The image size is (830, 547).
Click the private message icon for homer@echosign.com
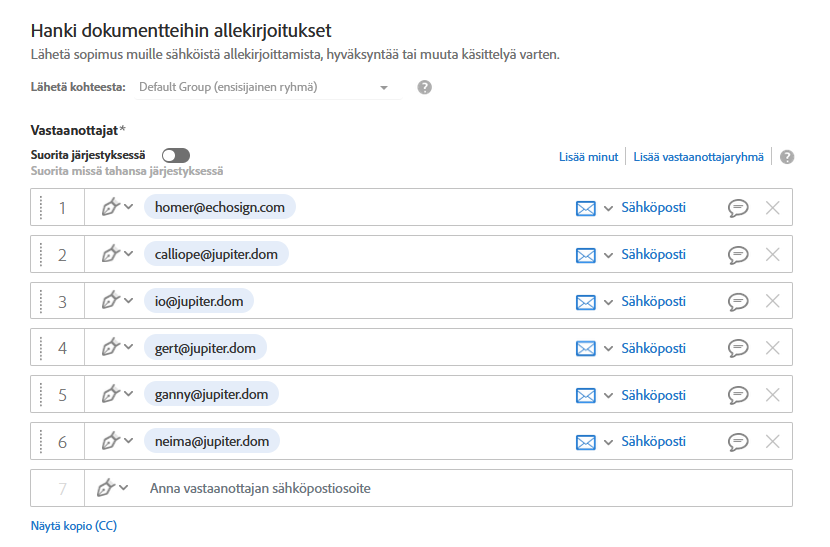click(738, 208)
